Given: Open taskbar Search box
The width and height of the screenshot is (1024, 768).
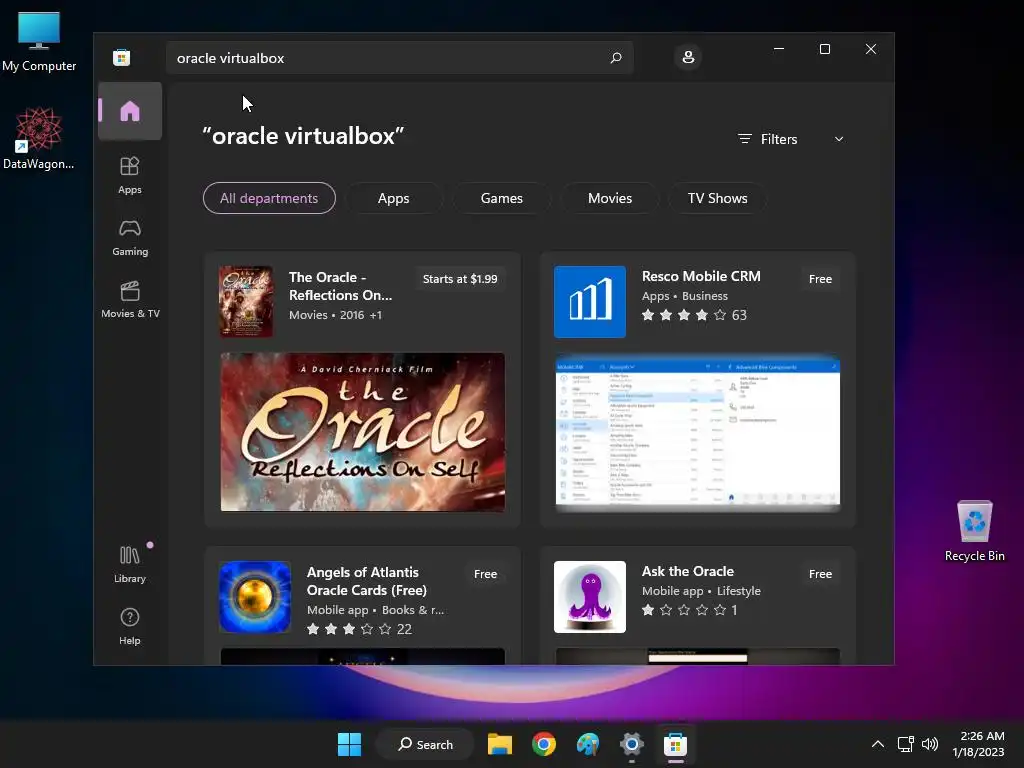Looking at the screenshot, I should (x=425, y=744).
